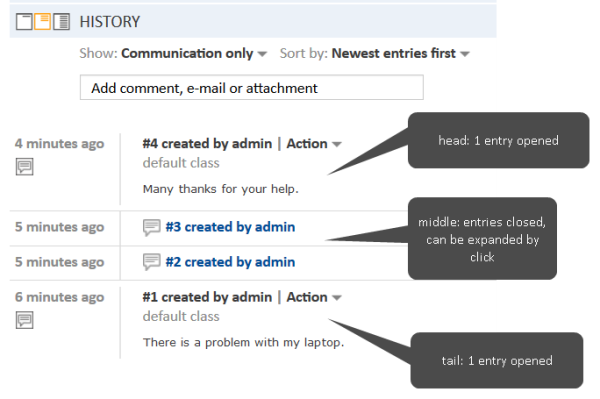
Task: Click #1 created by admin heading
Action: pos(207,297)
